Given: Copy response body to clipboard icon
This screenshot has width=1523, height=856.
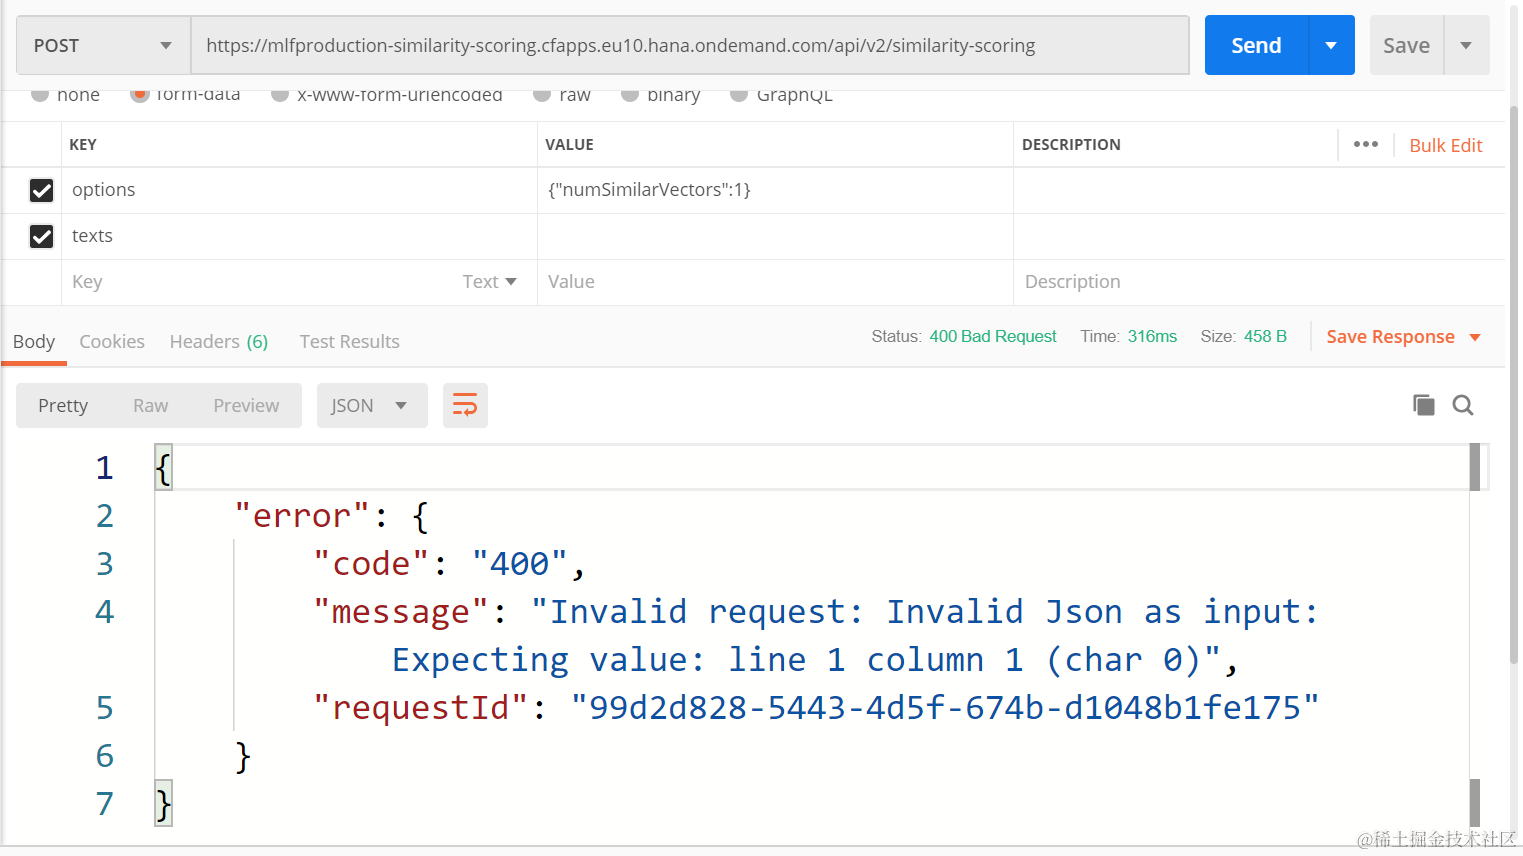Looking at the screenshot, I should [x=1423, y=405].
